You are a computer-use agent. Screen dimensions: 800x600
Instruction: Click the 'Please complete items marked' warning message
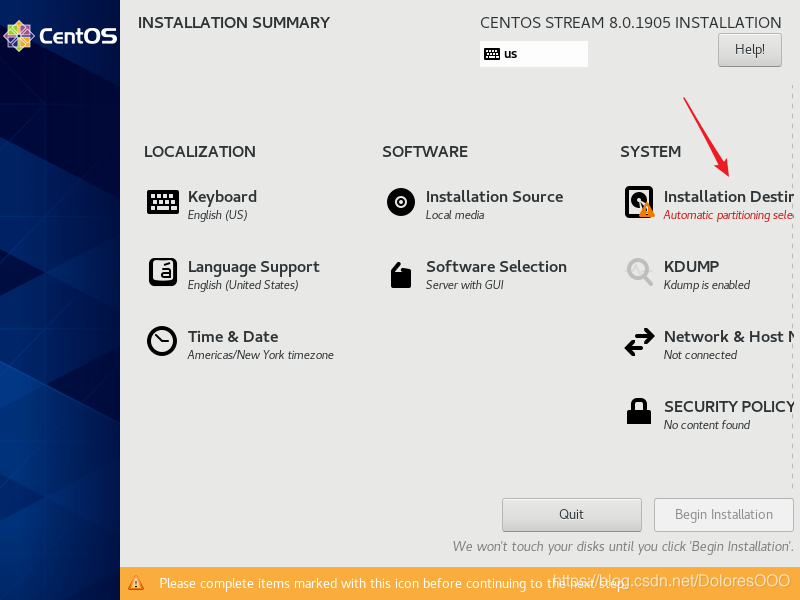pyautogui.click(x=393, y=584)
